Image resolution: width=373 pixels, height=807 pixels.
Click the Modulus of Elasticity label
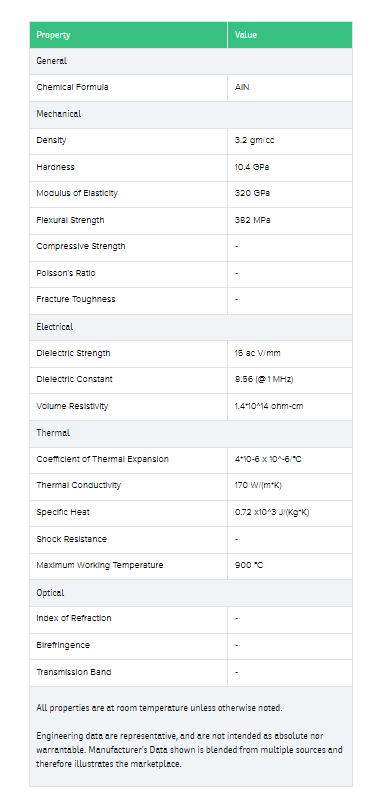click(x=77, y=194)
